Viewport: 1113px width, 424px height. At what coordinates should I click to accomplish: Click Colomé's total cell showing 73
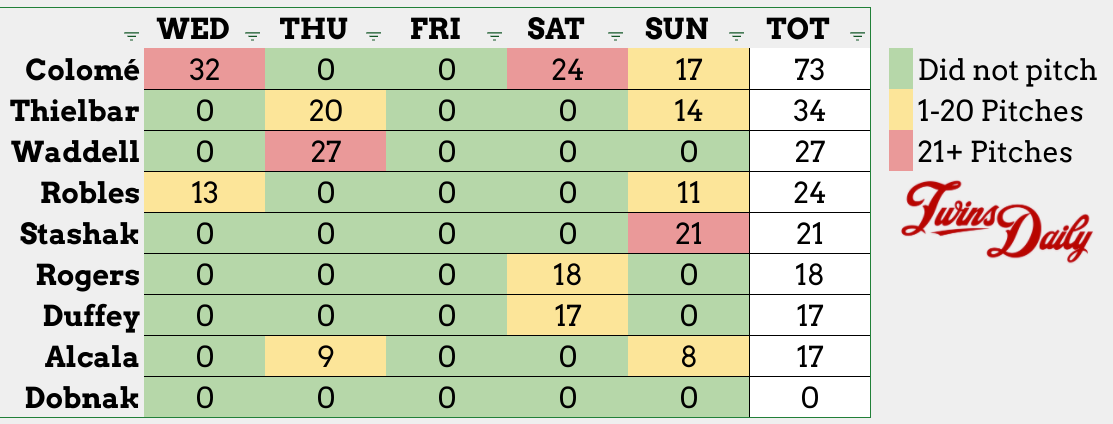coord(810,70)
